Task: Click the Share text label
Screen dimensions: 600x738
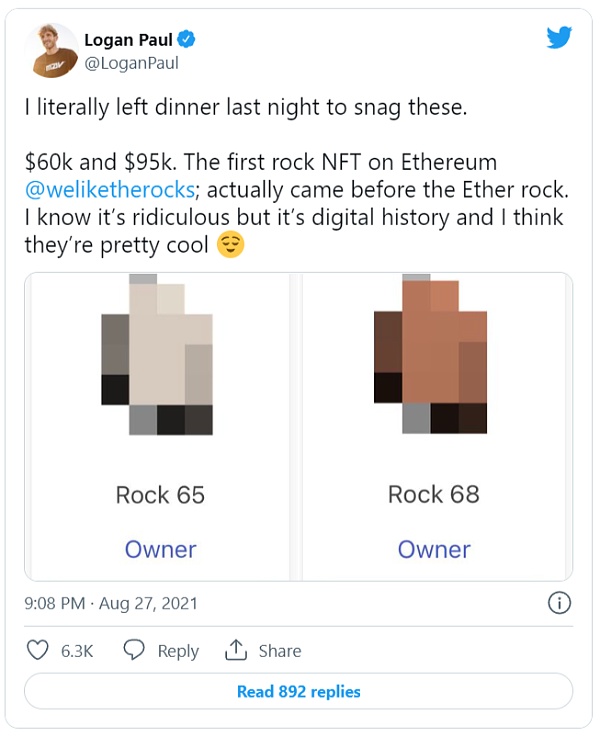Action: click(280, 651)
